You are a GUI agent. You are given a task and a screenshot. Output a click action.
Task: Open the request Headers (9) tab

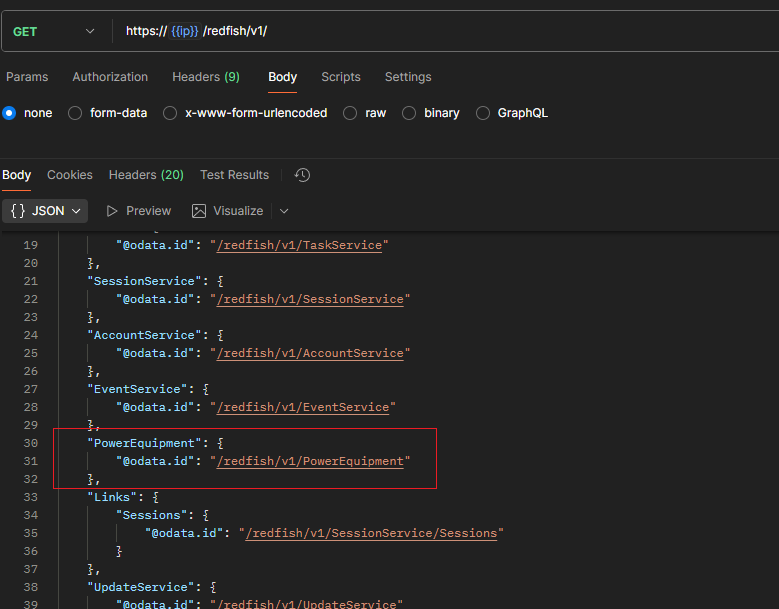[x=206, y=77]
